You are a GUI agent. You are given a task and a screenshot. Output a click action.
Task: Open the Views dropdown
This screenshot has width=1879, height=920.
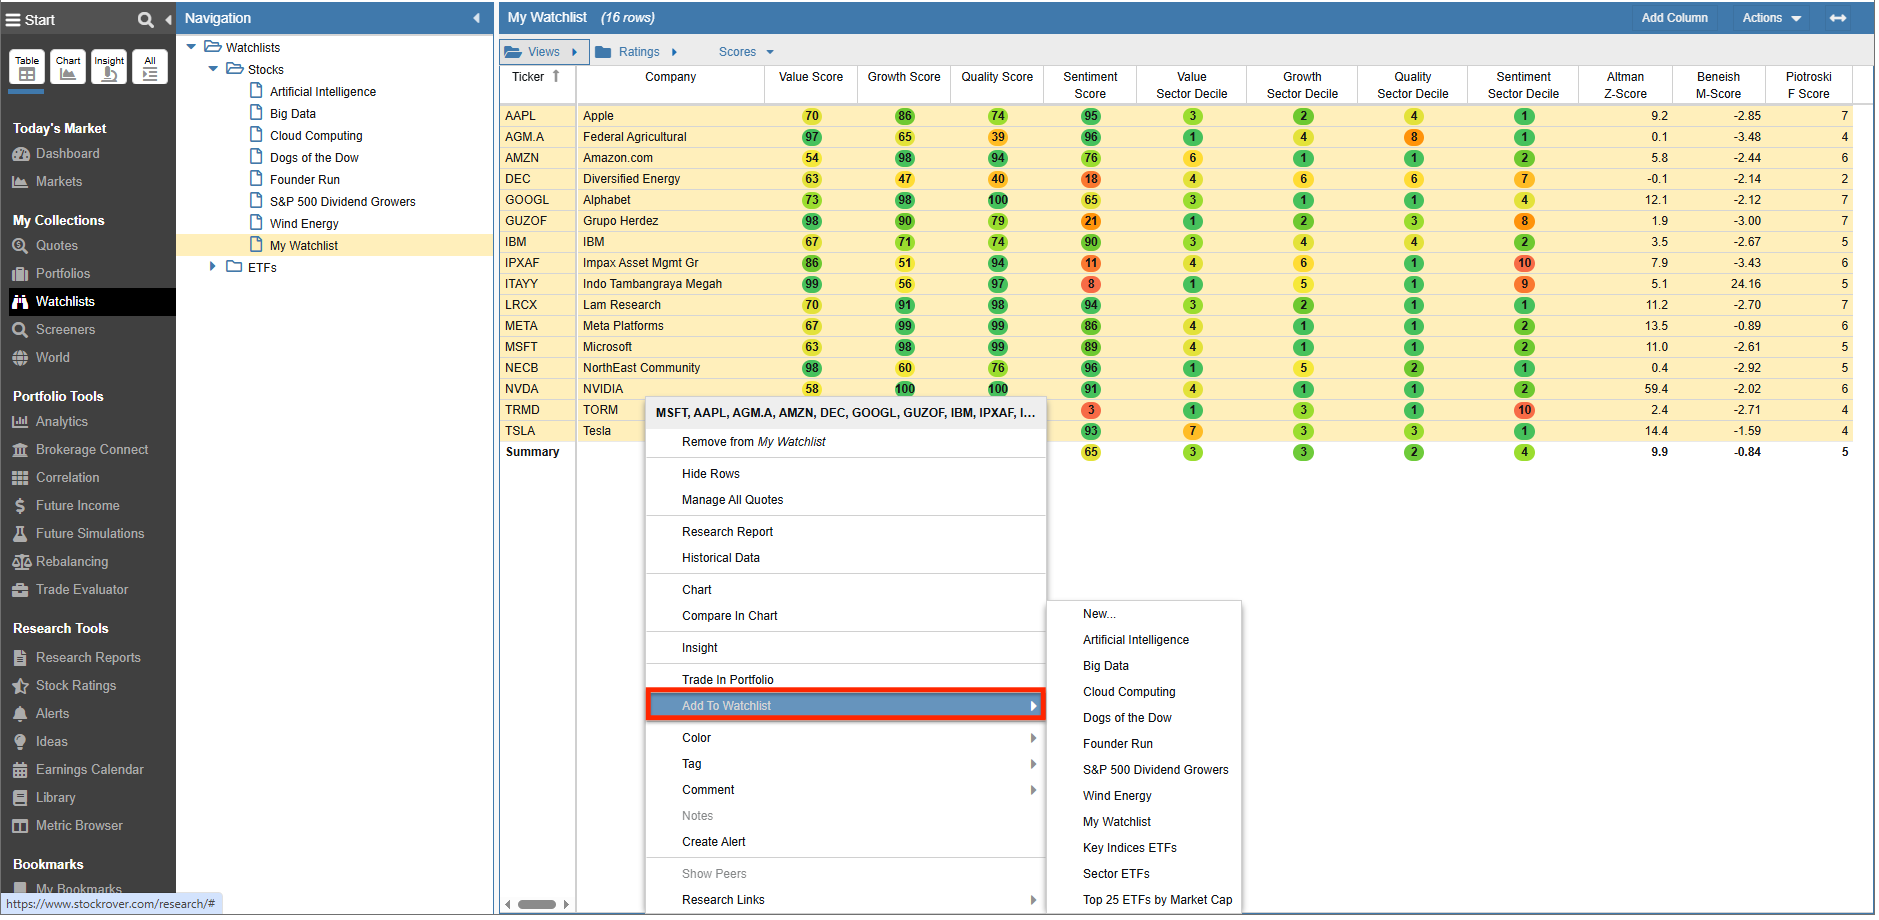[x=542, y=52]
